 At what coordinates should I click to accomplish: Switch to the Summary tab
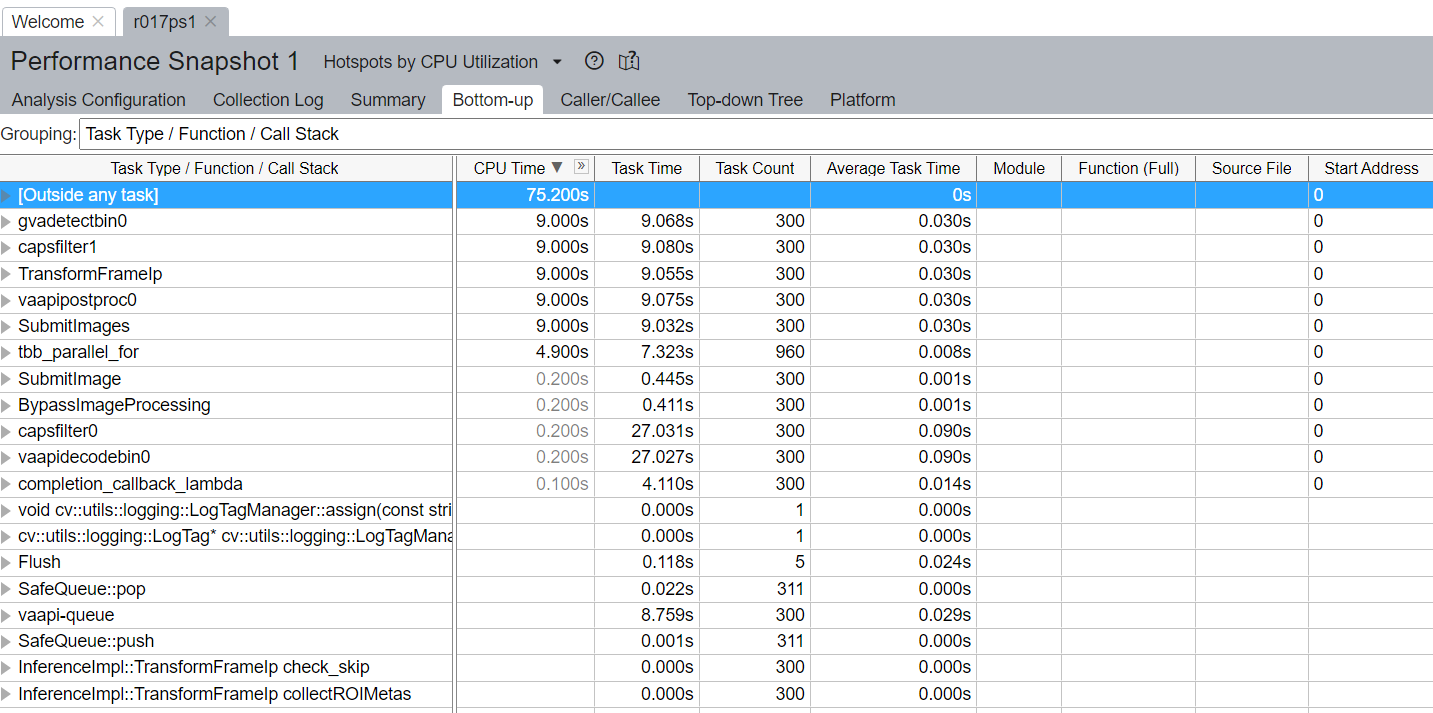(388, 100)
